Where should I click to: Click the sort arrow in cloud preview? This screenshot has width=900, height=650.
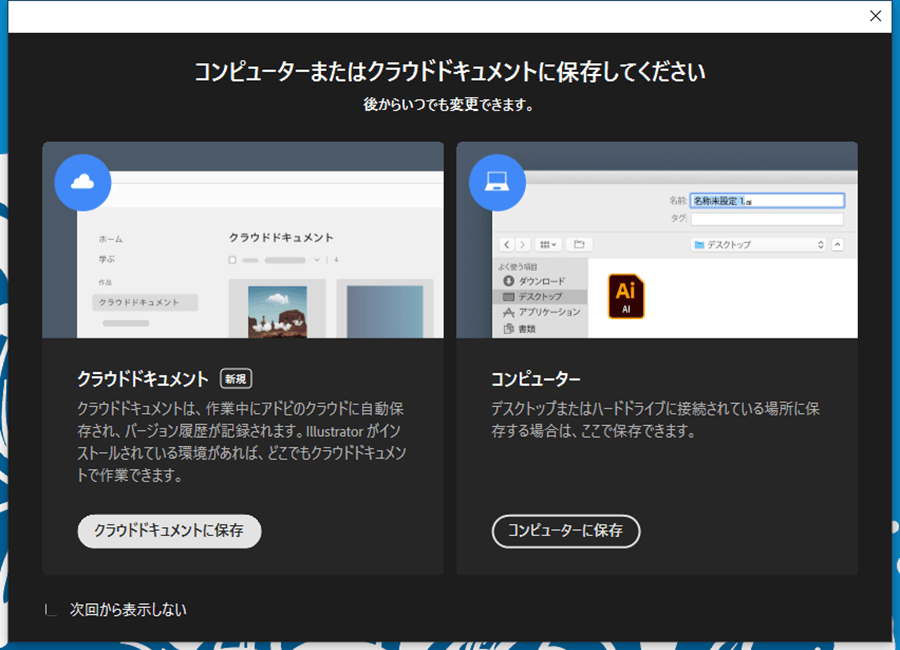(x=336, y=260)
